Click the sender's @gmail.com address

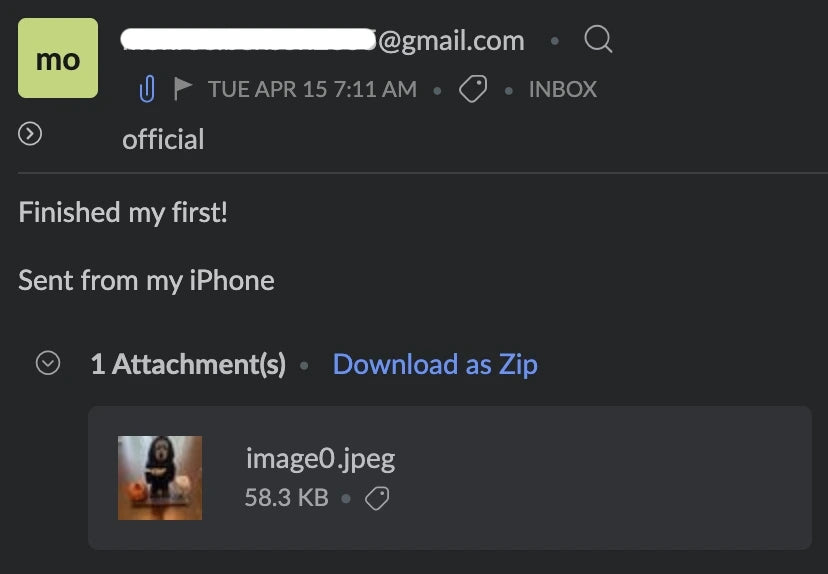(x=323, y=40)
